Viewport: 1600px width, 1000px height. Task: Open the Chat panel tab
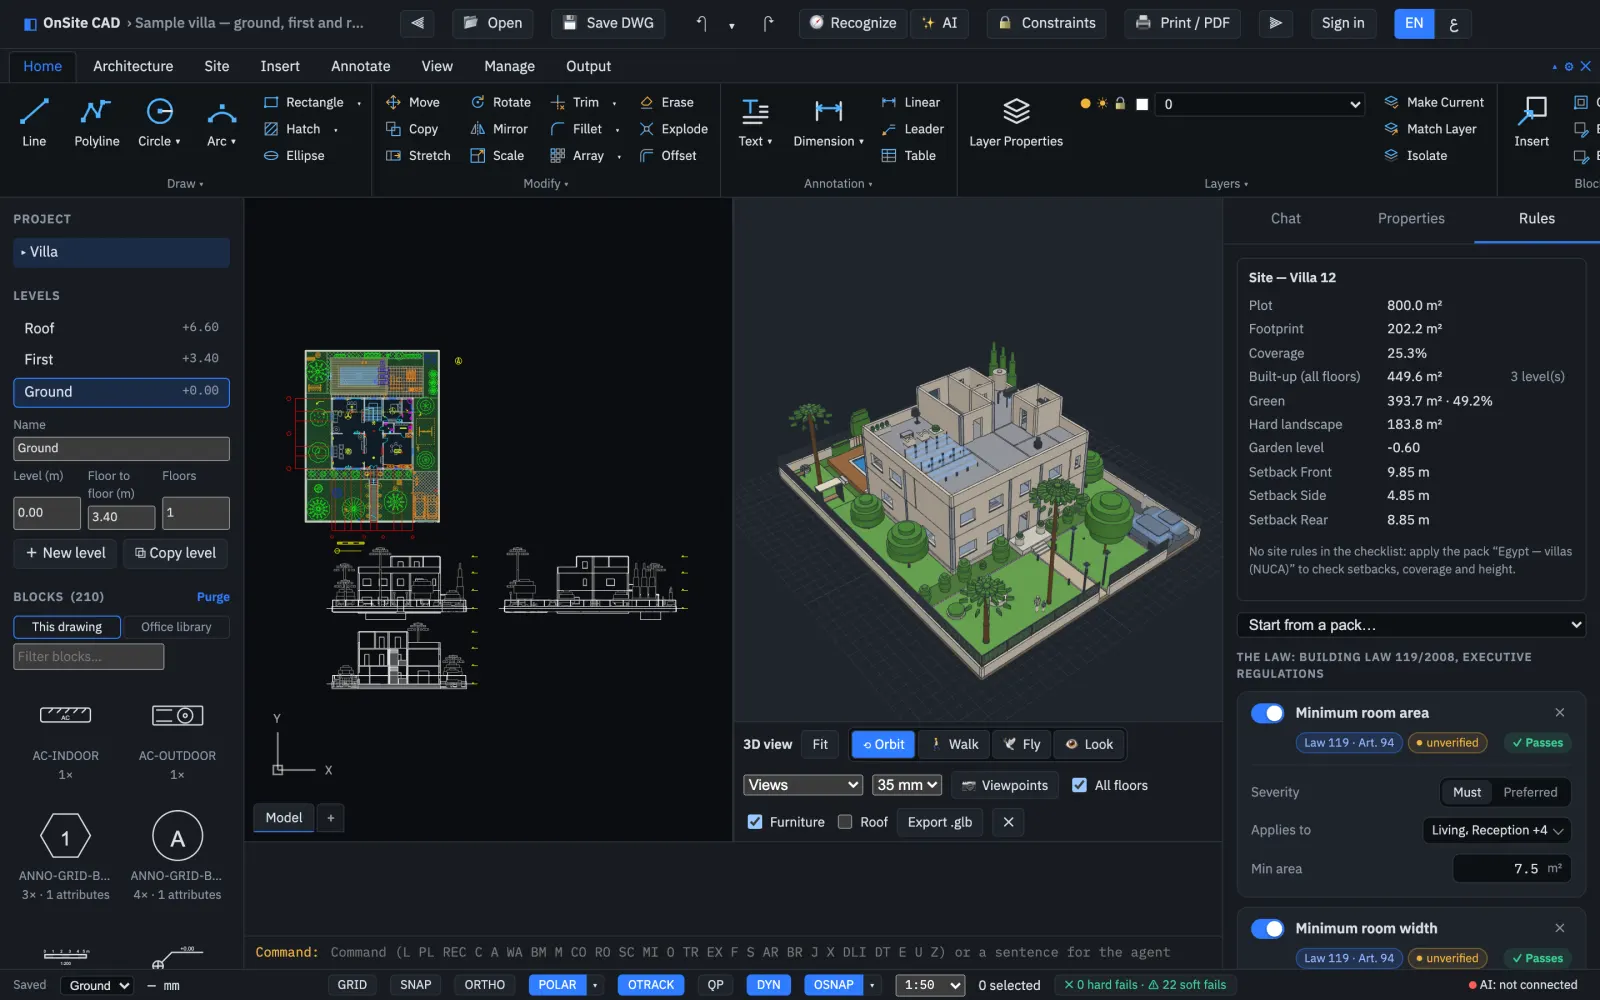coord(1286,219)
